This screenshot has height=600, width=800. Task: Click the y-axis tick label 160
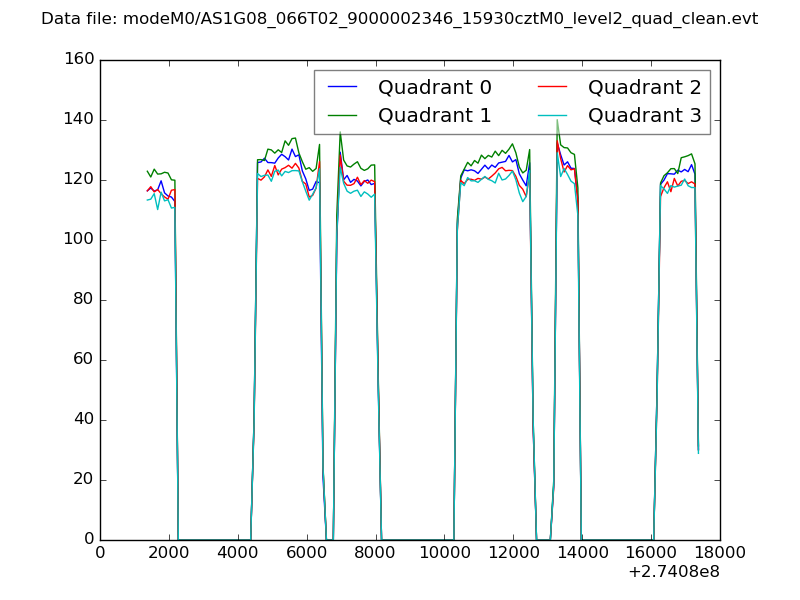[x=79, y=59]
